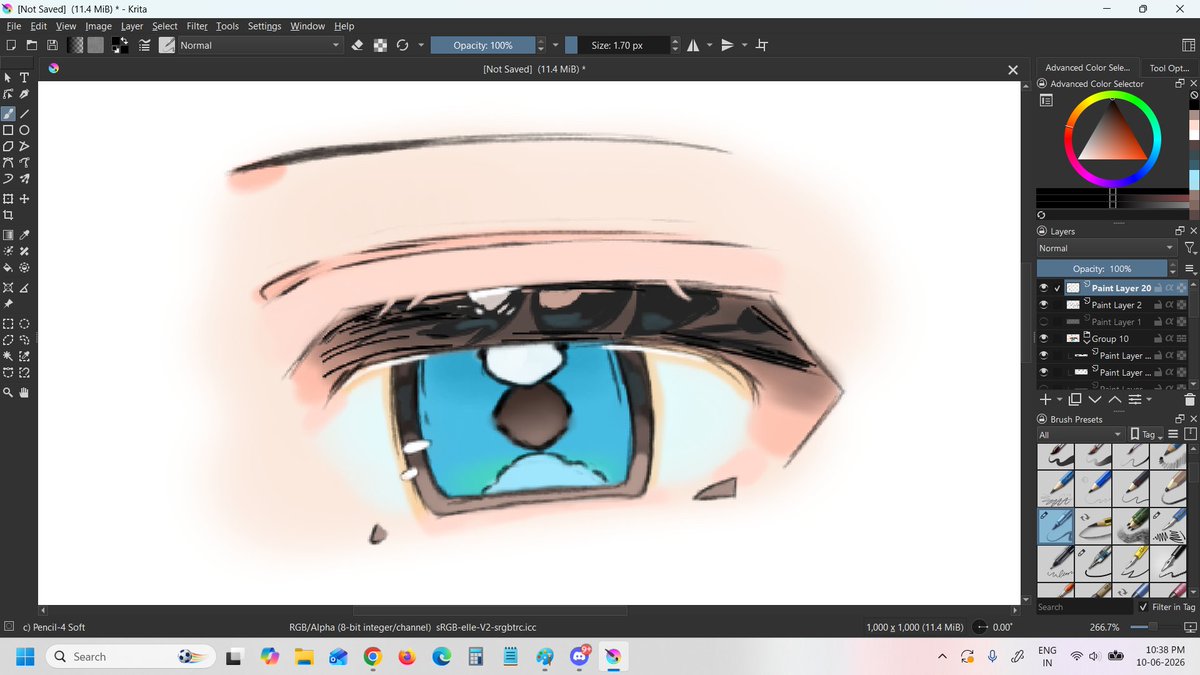Select the Measure tool

(x=24, y=287)
